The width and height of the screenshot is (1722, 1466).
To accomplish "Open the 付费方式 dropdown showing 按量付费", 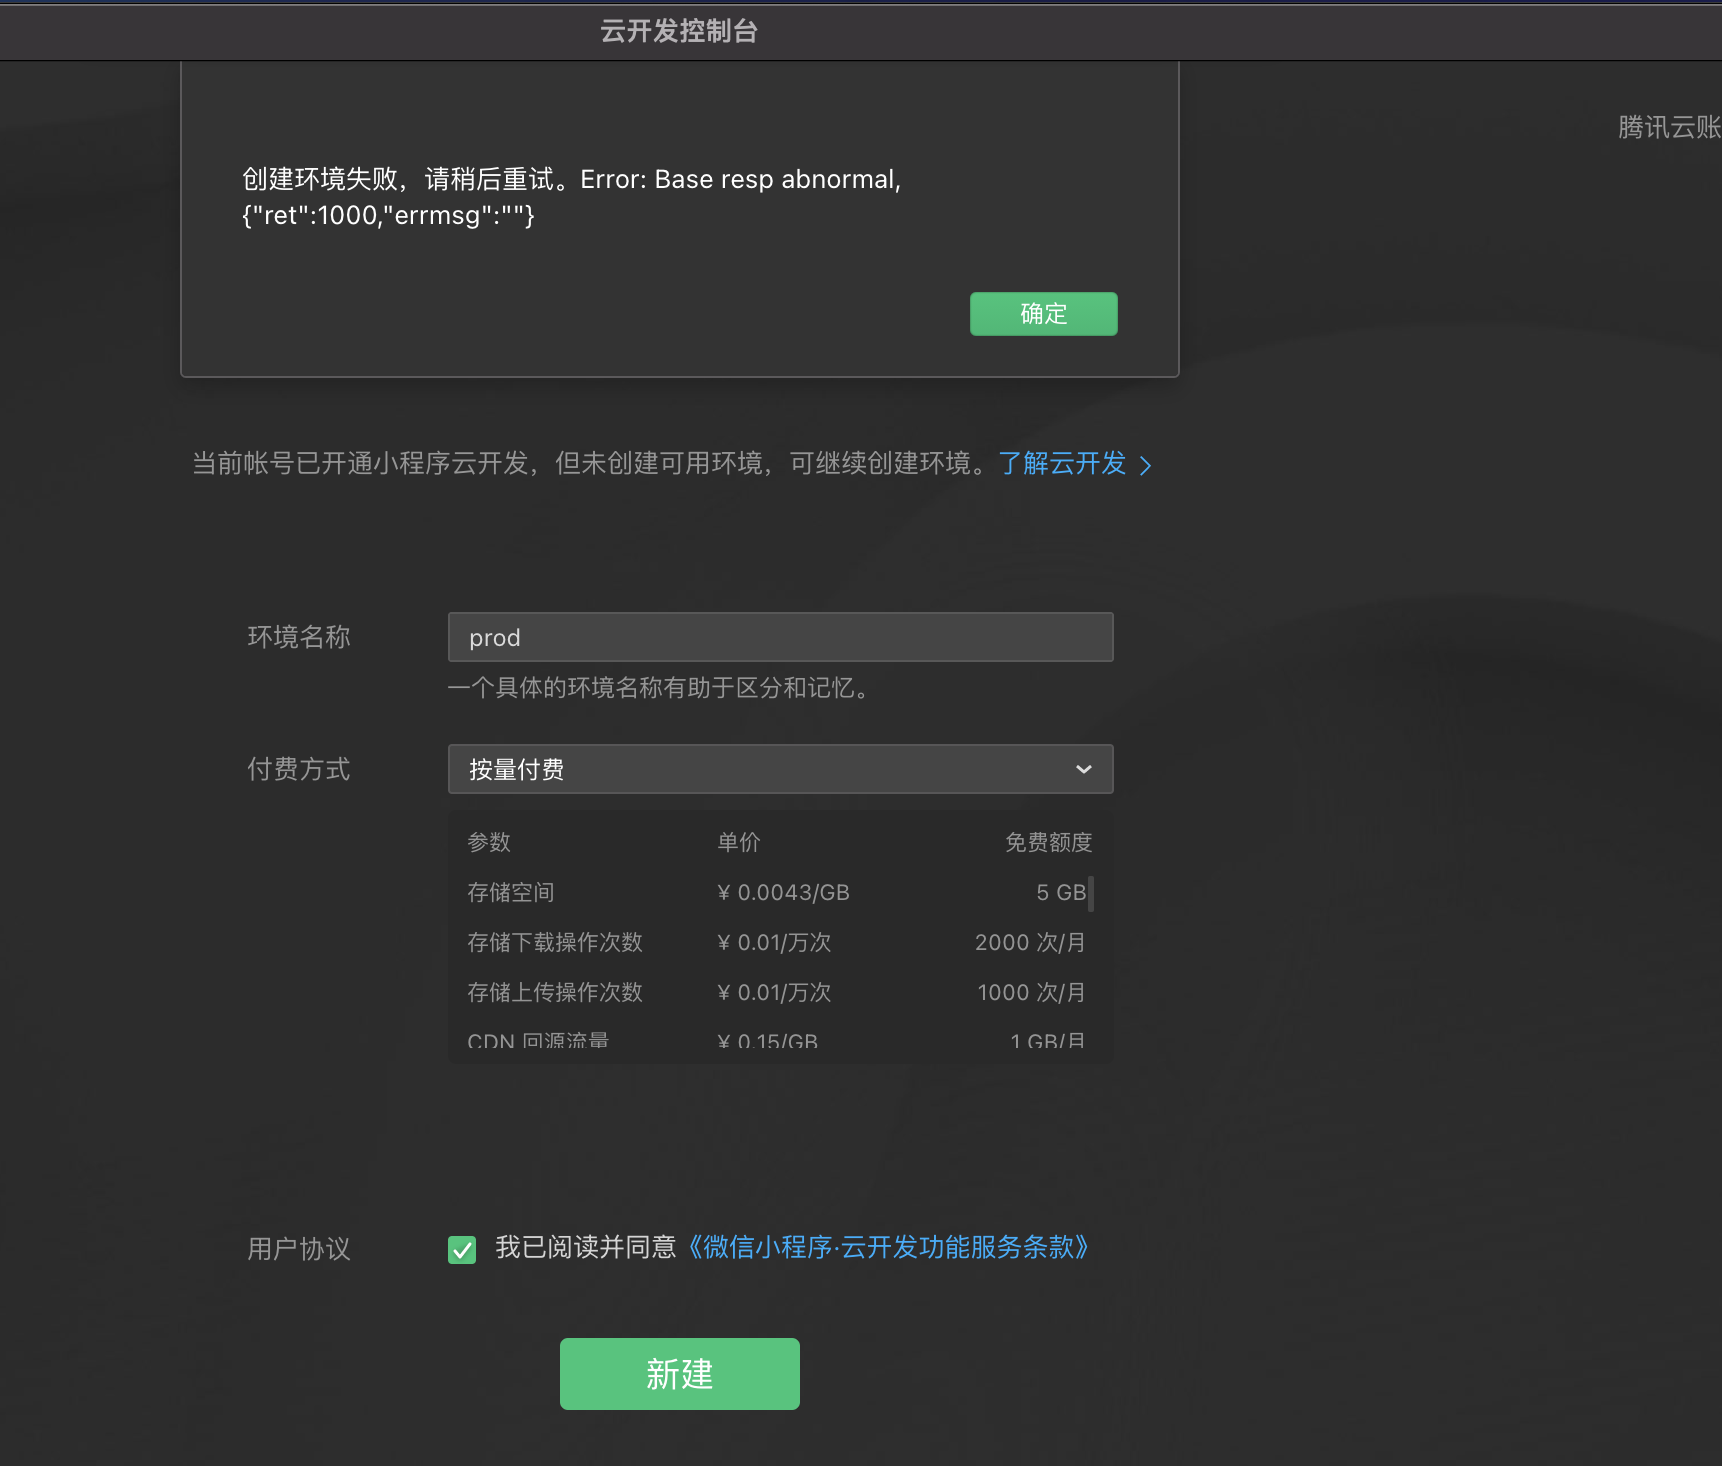I will pos(780,769).
